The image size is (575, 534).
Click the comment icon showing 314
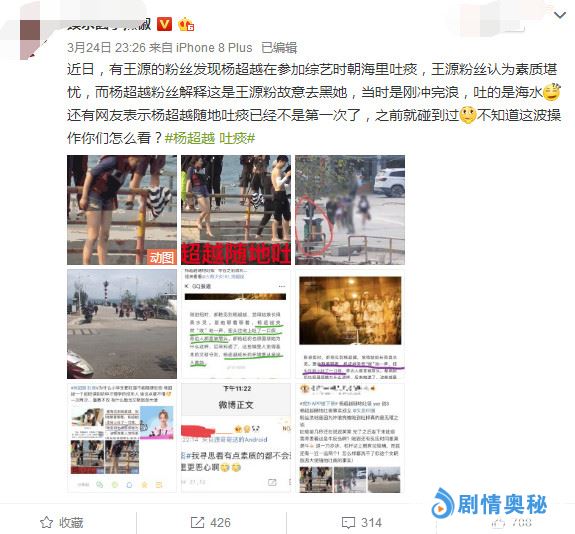click(x=348, y=523)
